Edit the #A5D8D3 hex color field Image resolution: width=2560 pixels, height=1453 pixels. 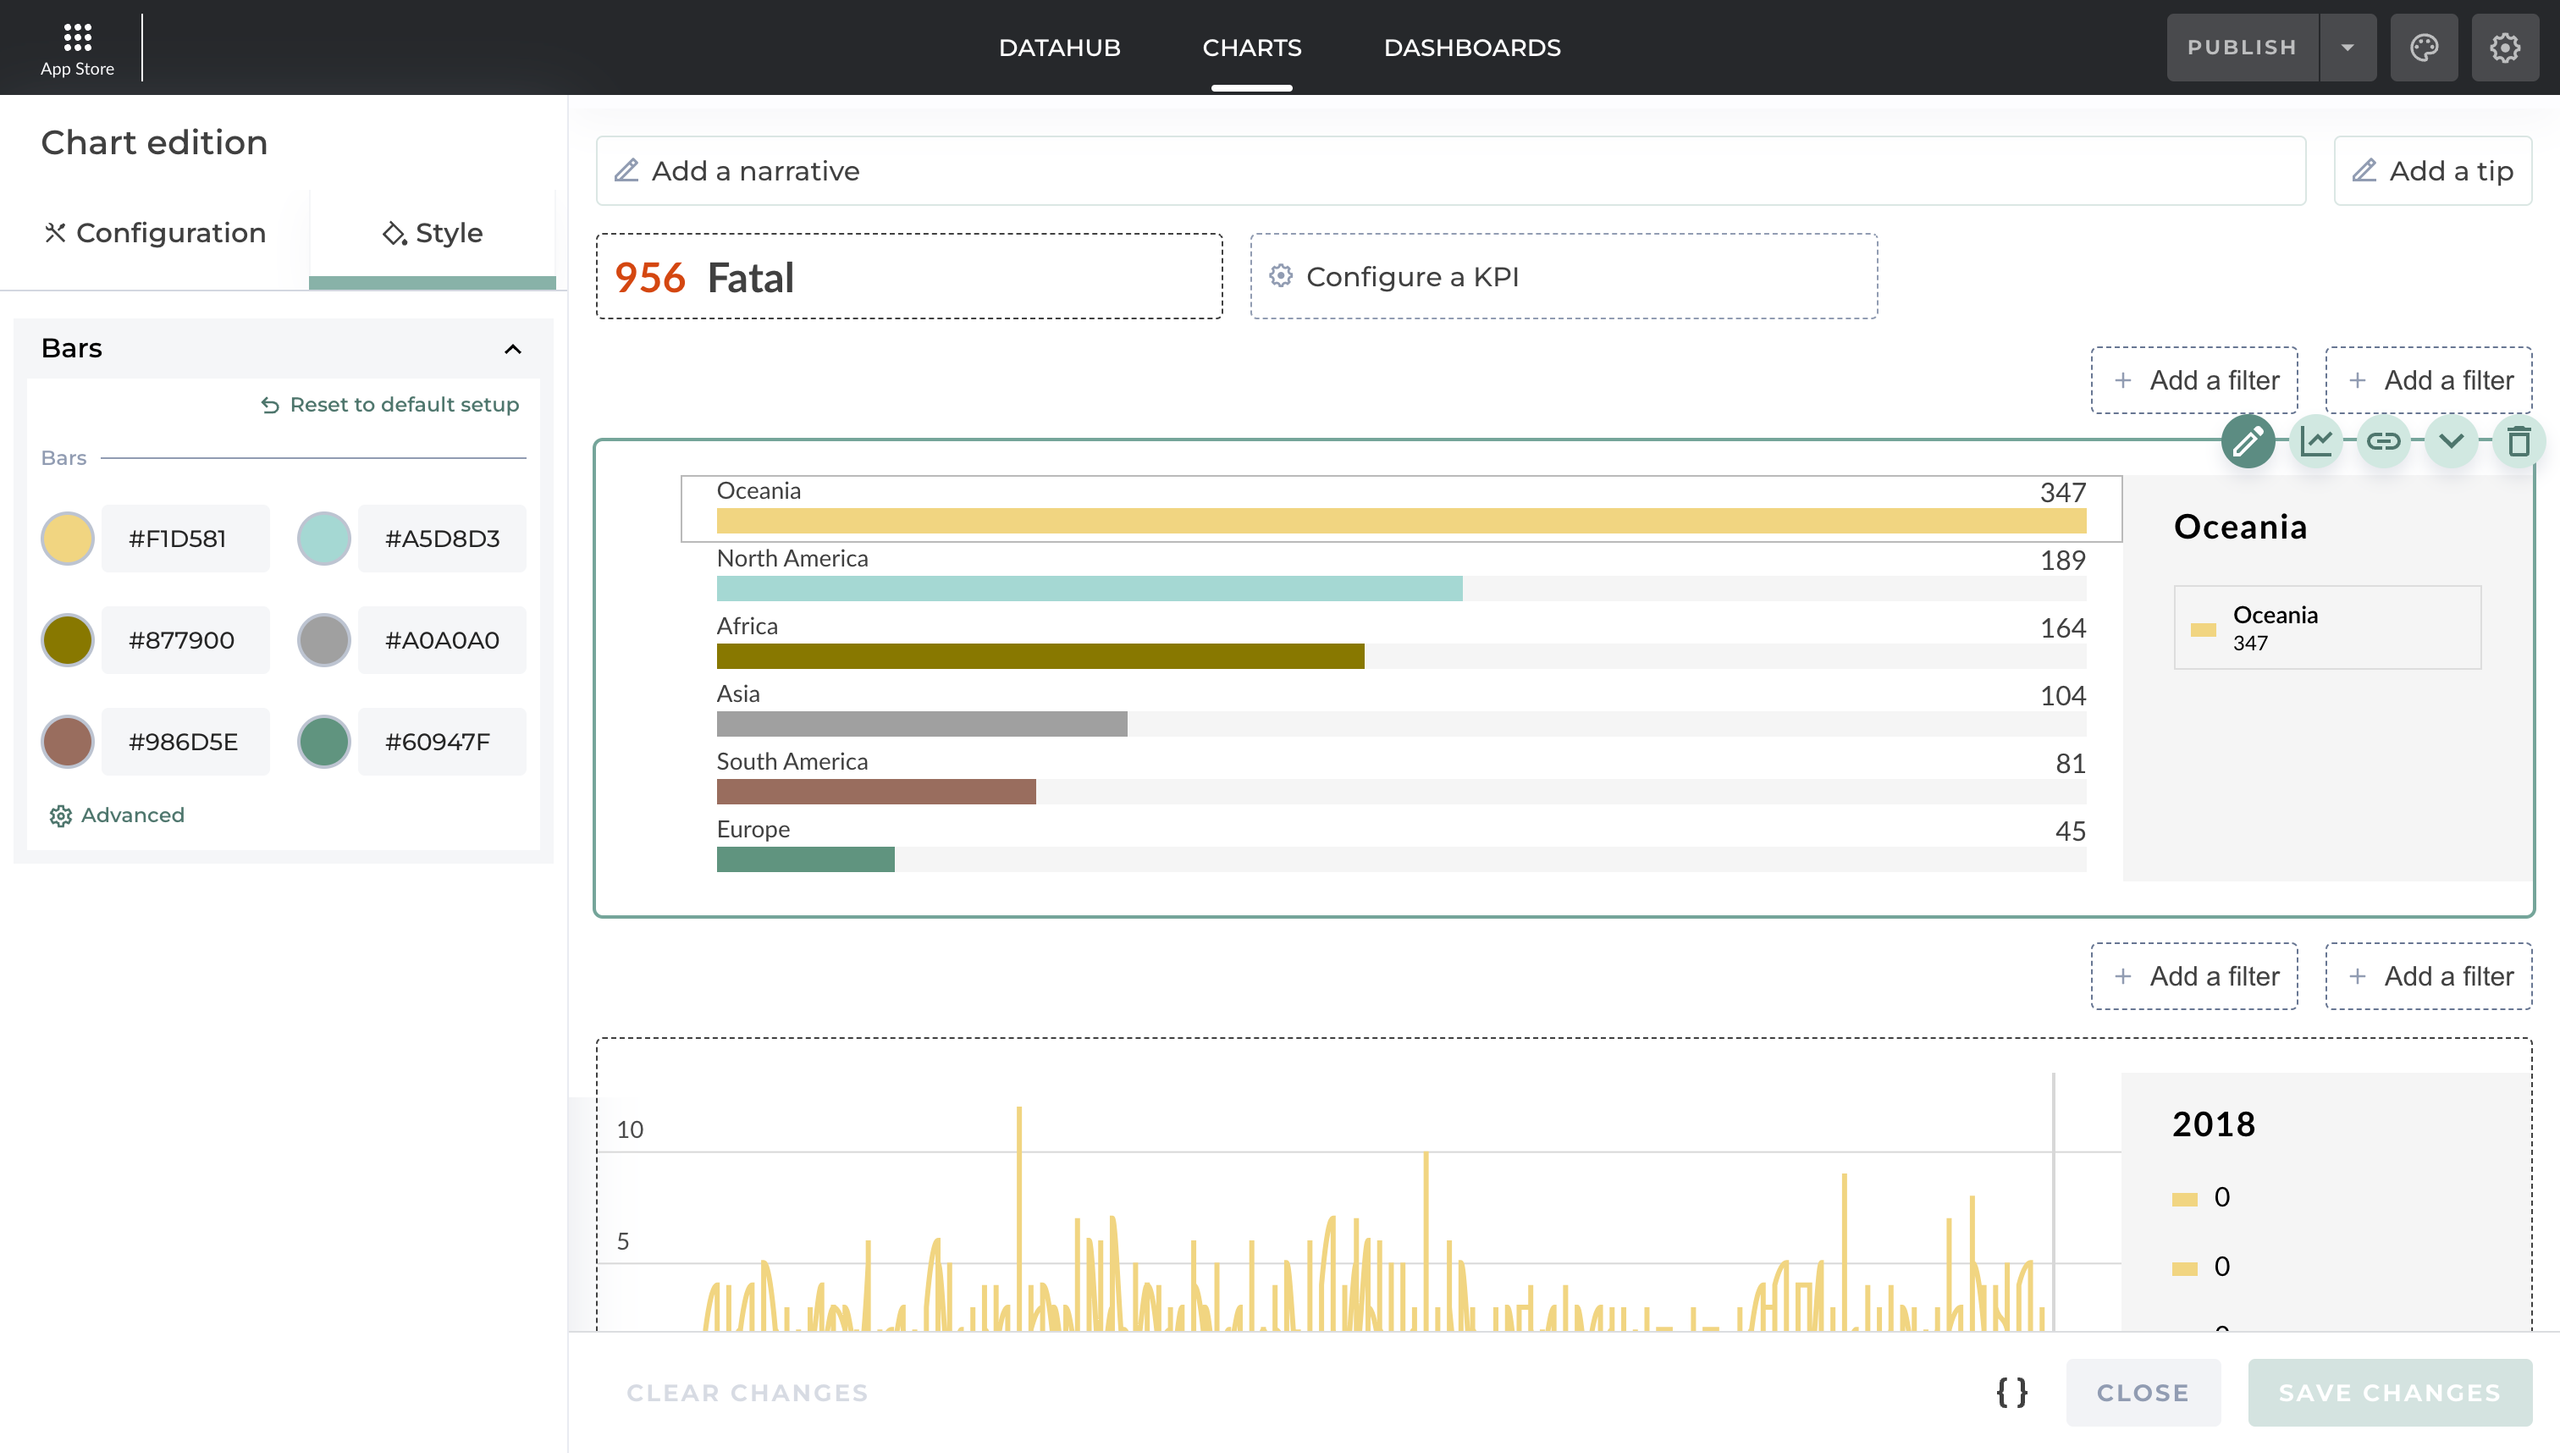tap(442, 539)
